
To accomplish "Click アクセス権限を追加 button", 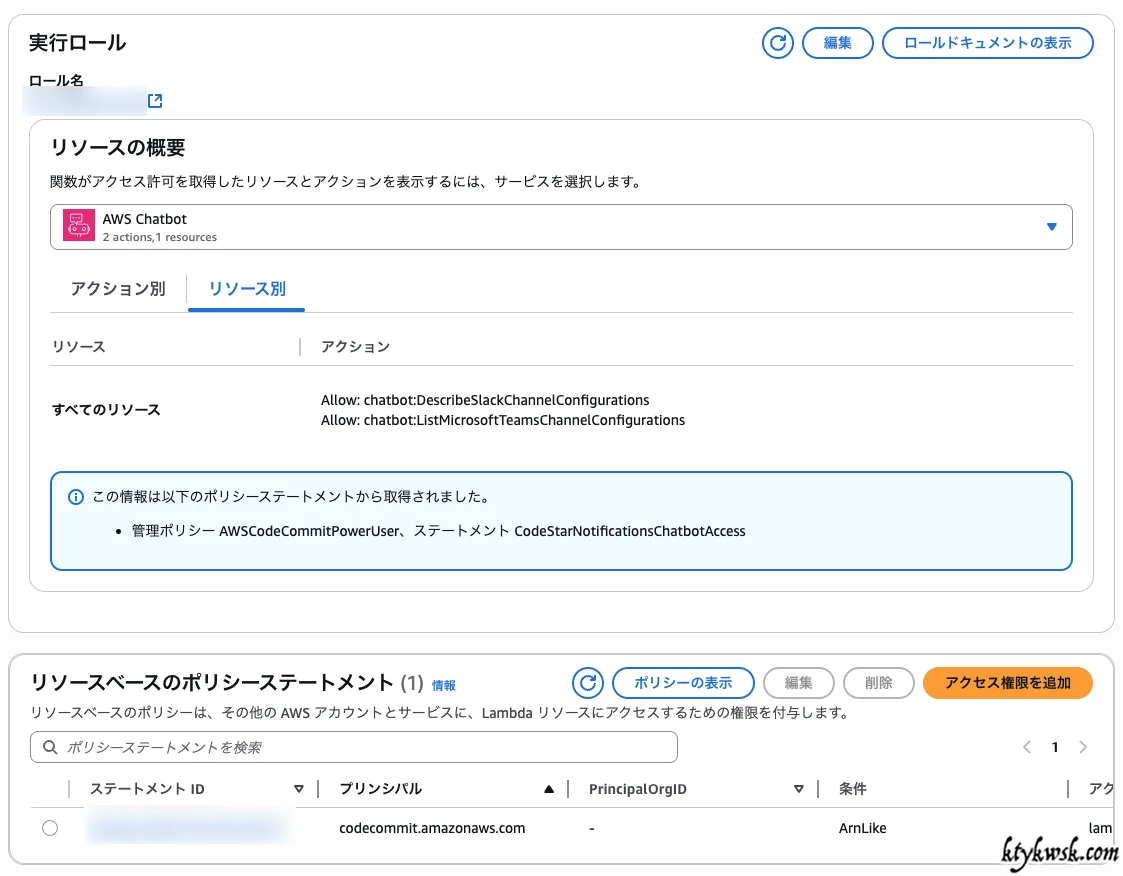I will point(1008,683).
